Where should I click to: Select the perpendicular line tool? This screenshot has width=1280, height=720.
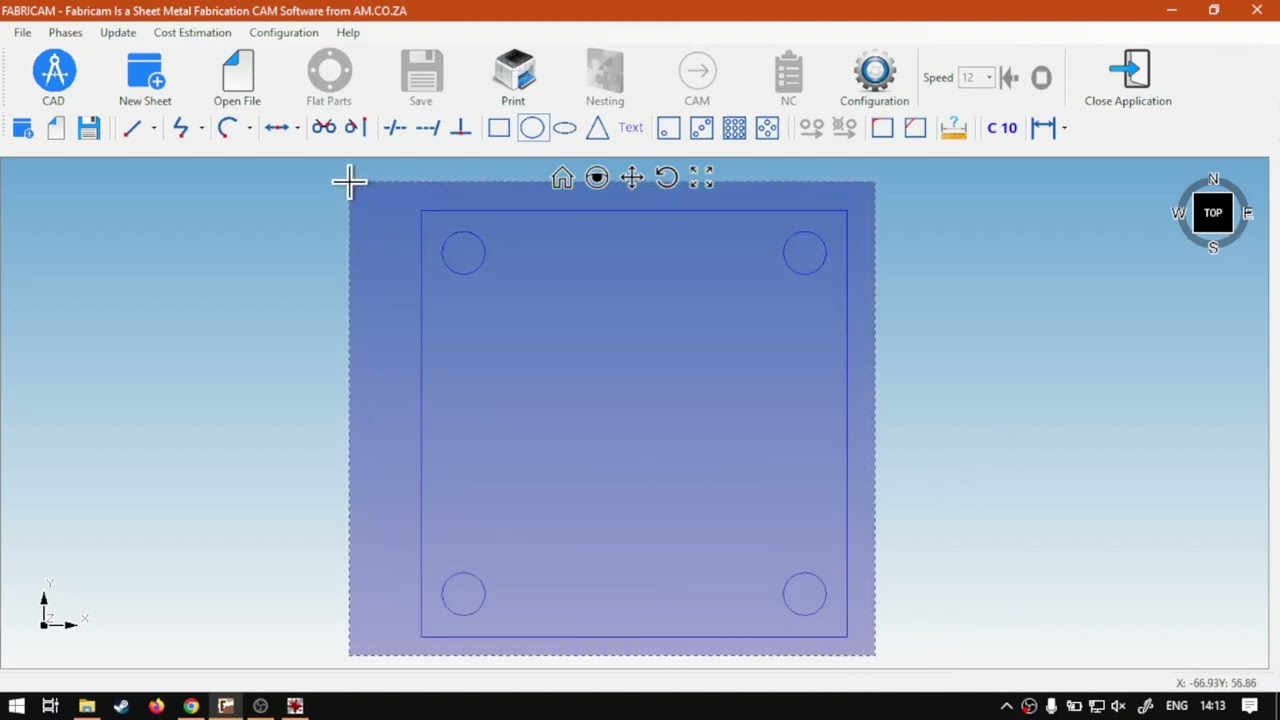461,128
